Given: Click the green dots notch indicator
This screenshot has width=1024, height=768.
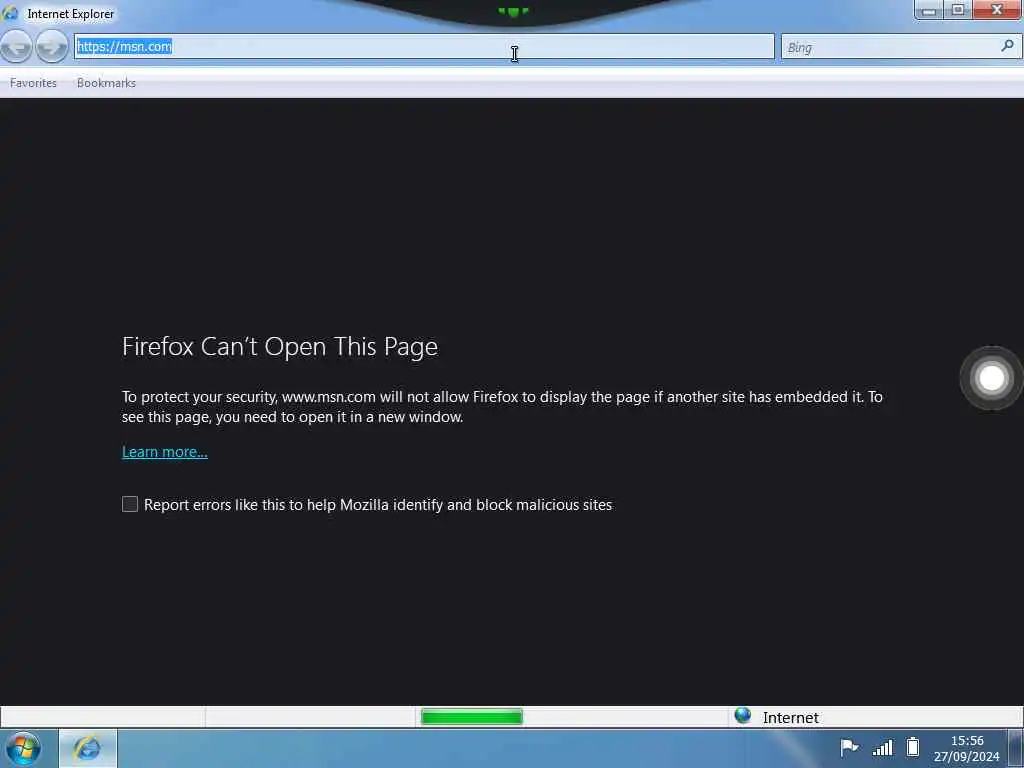Looking at the screenshot, I should coord(513,11).
